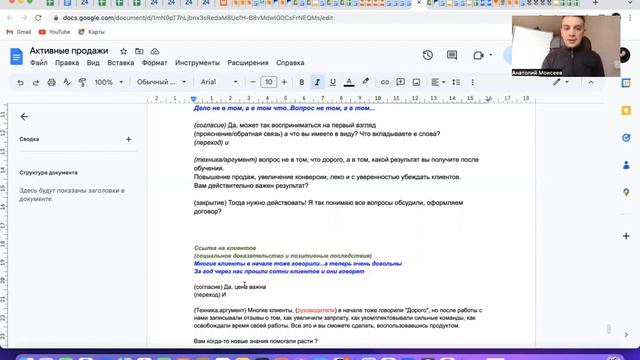Open the text color picker
This screenshot has height=360, width=640.
[349, 82]
